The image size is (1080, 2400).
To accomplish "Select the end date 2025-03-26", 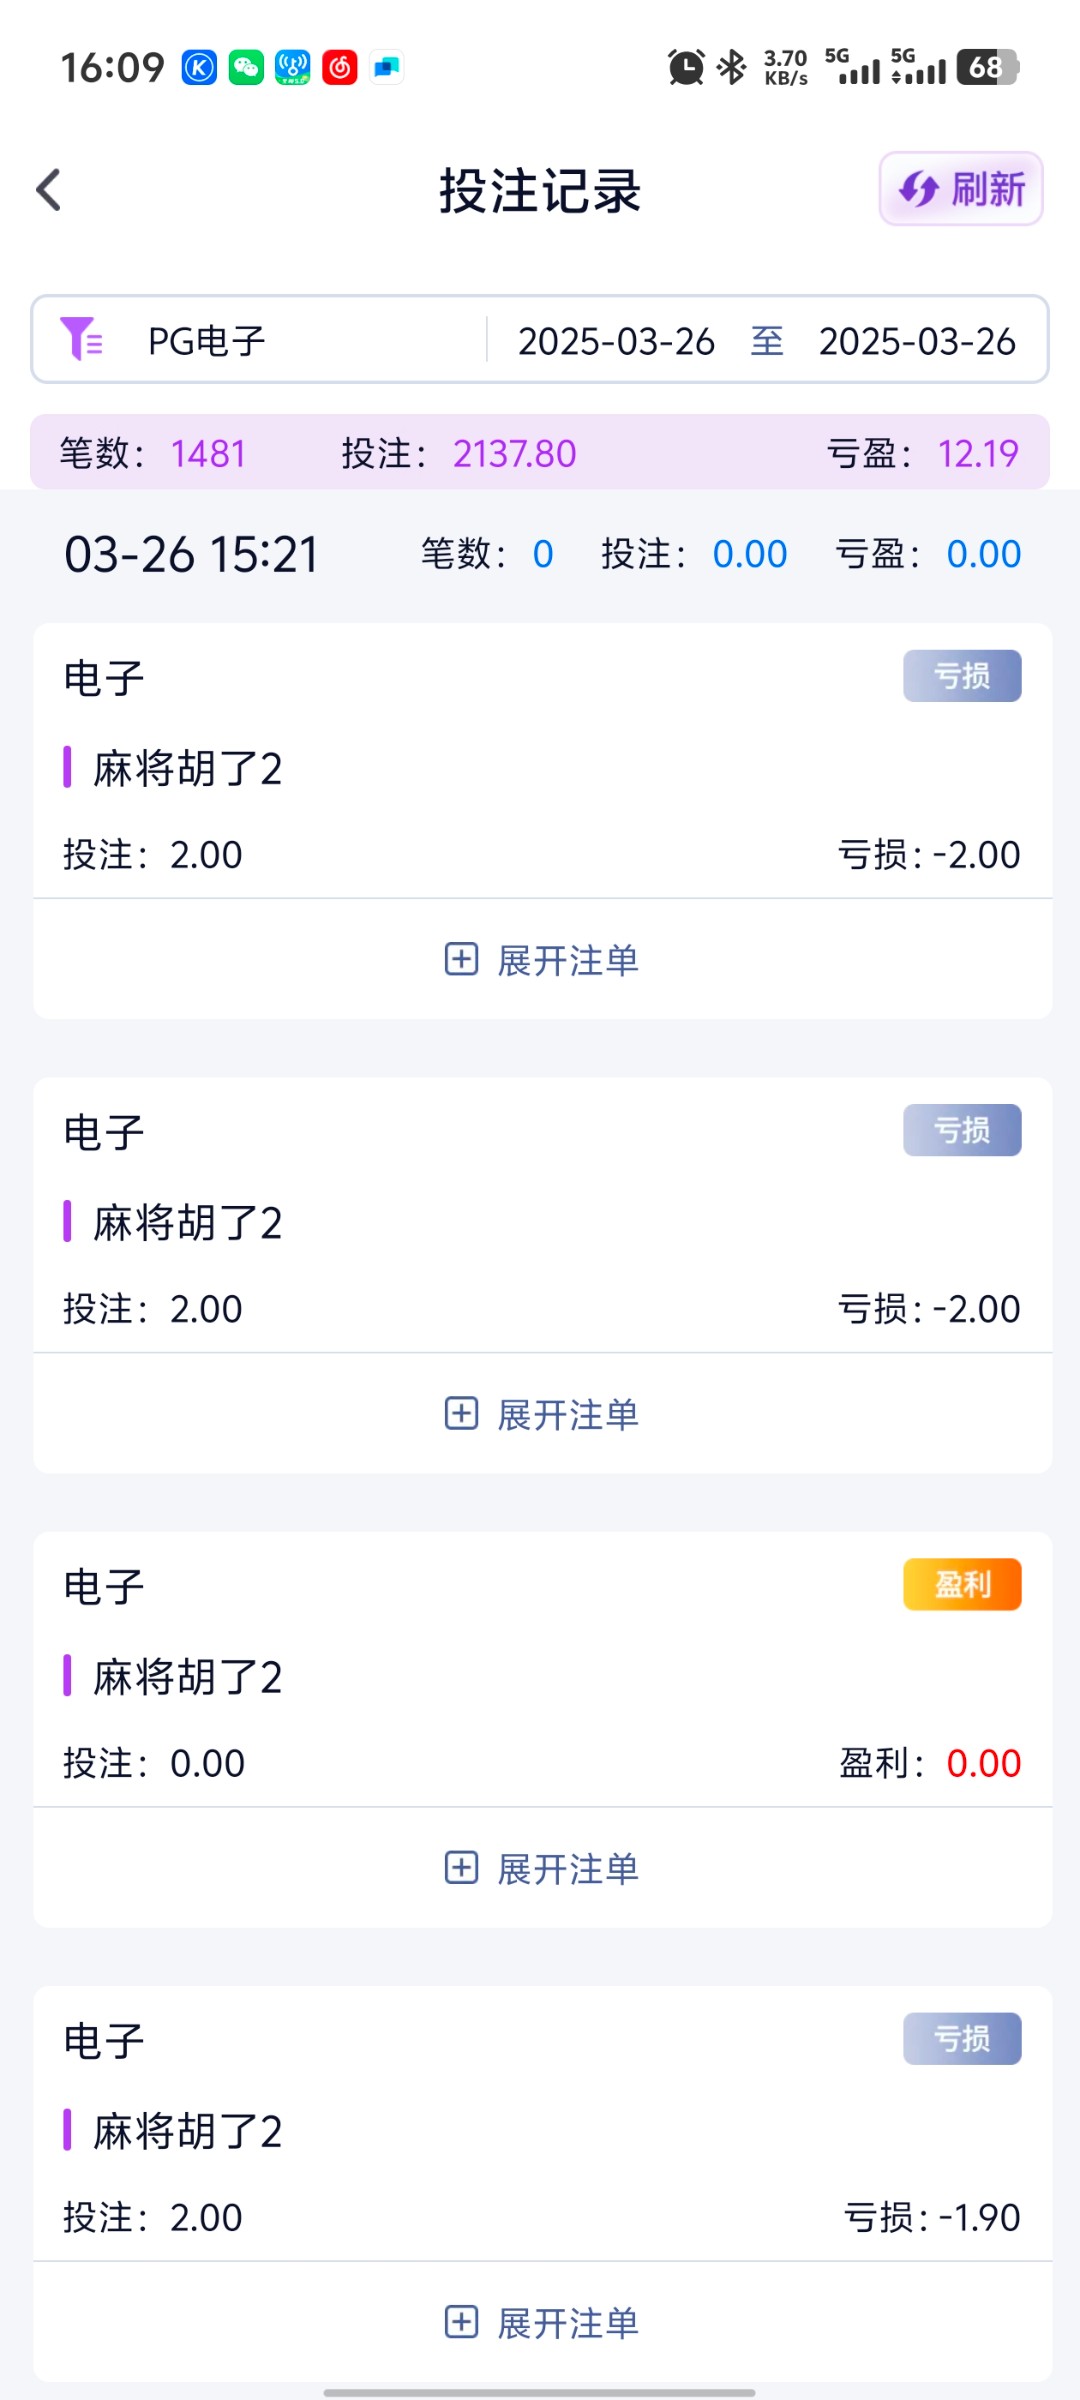I will [x=917, y=341].
